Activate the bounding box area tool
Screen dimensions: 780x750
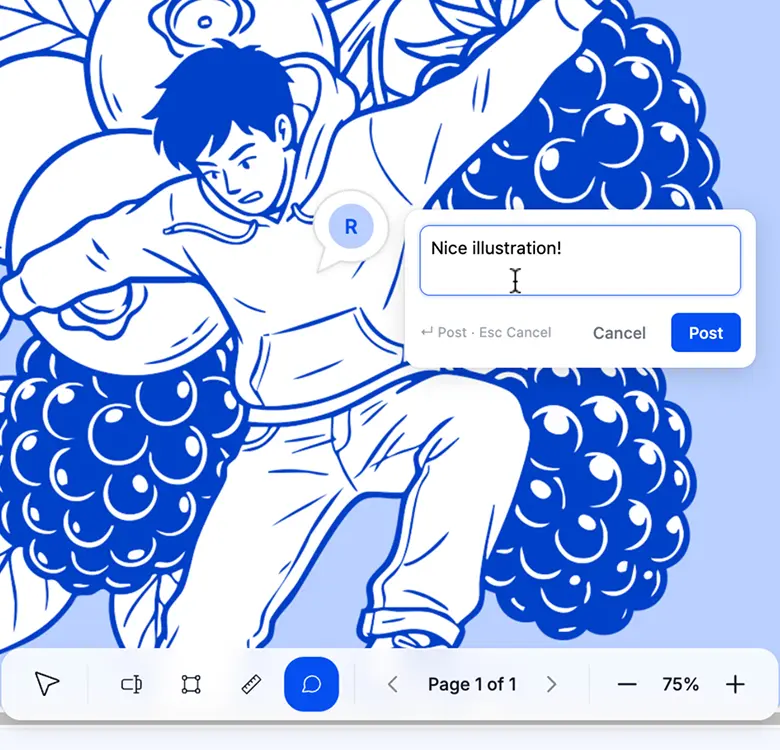191,684
